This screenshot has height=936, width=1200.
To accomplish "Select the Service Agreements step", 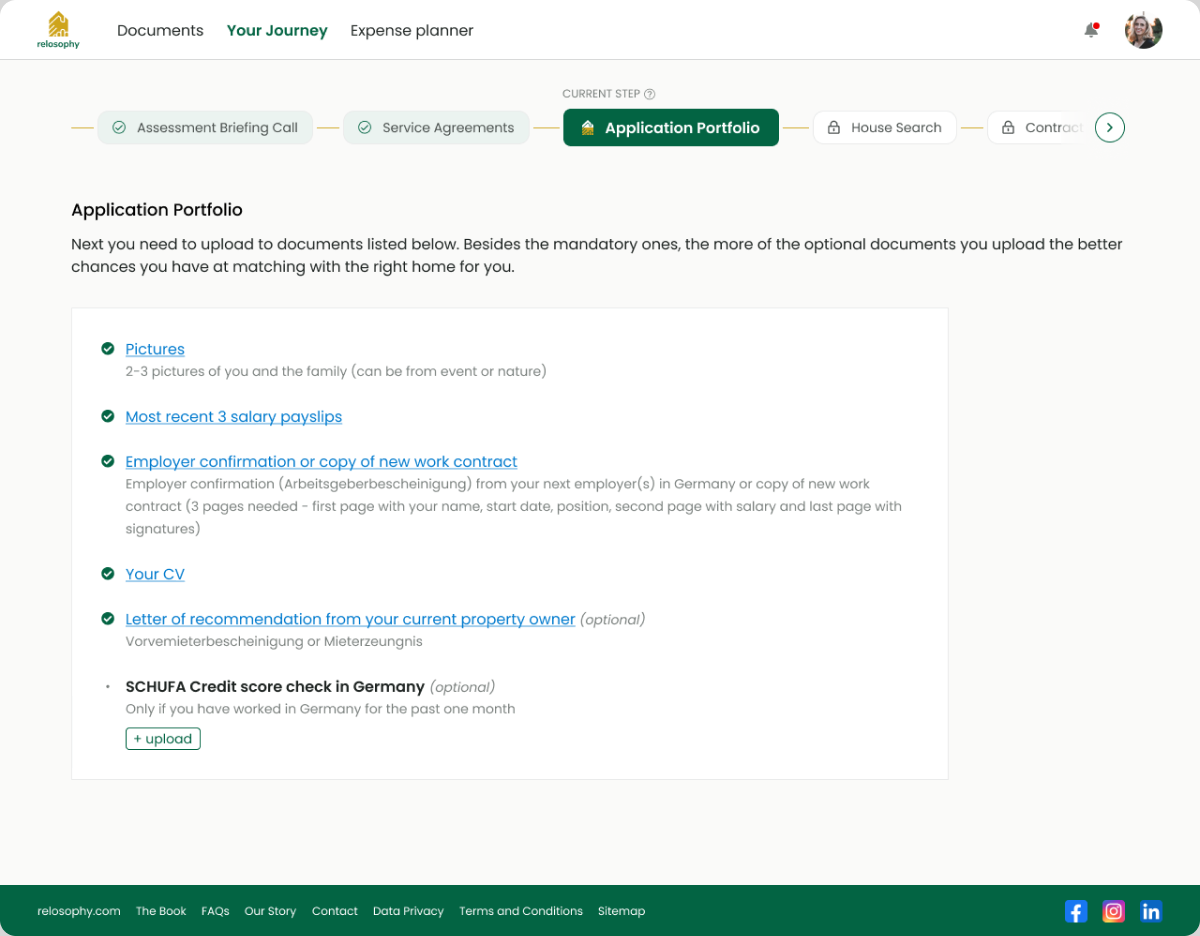I will [436, 128].
